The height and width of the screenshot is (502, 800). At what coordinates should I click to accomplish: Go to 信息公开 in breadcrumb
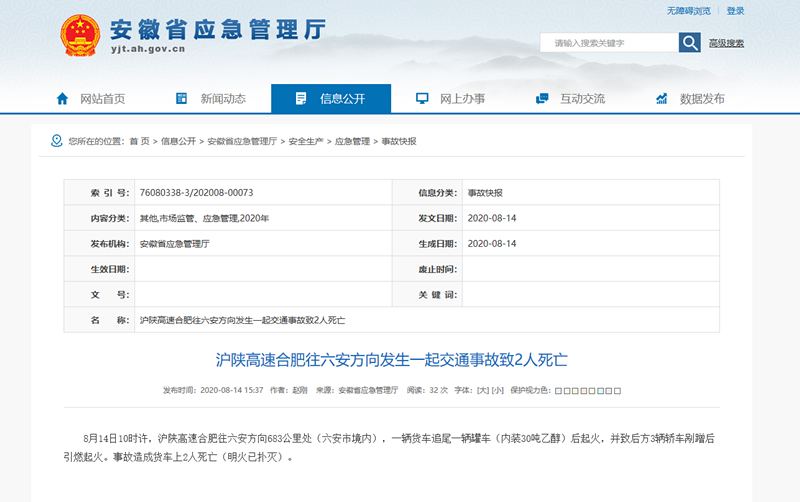(x=178, y=141)
